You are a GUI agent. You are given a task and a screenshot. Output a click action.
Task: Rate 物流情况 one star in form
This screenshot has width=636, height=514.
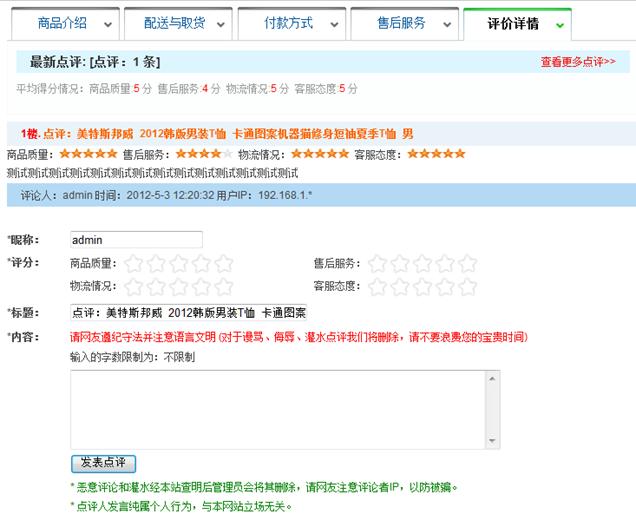[x=133, y=287]
